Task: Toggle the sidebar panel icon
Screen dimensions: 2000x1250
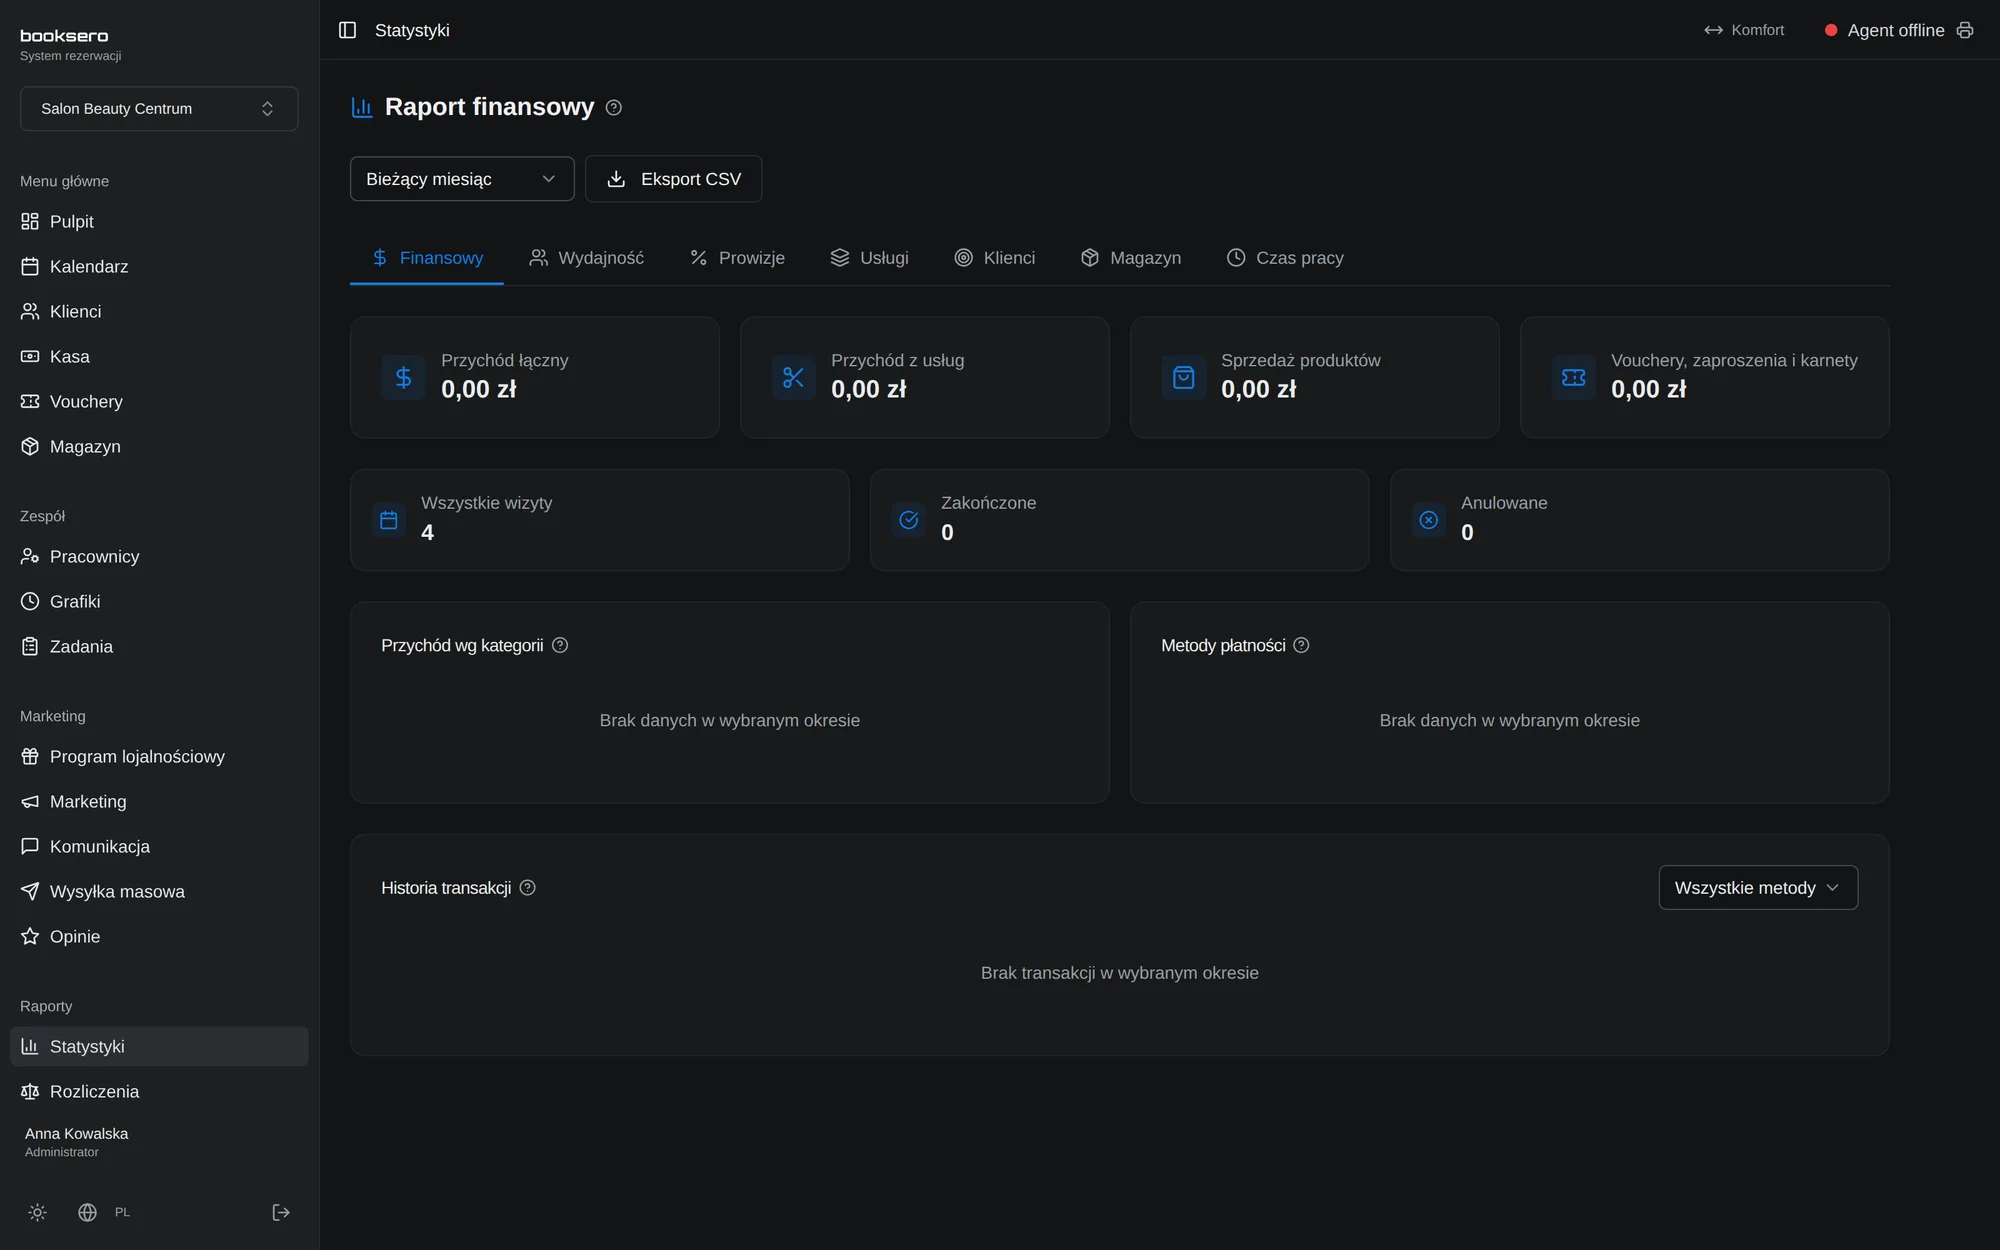Action: tap(347, 30)
